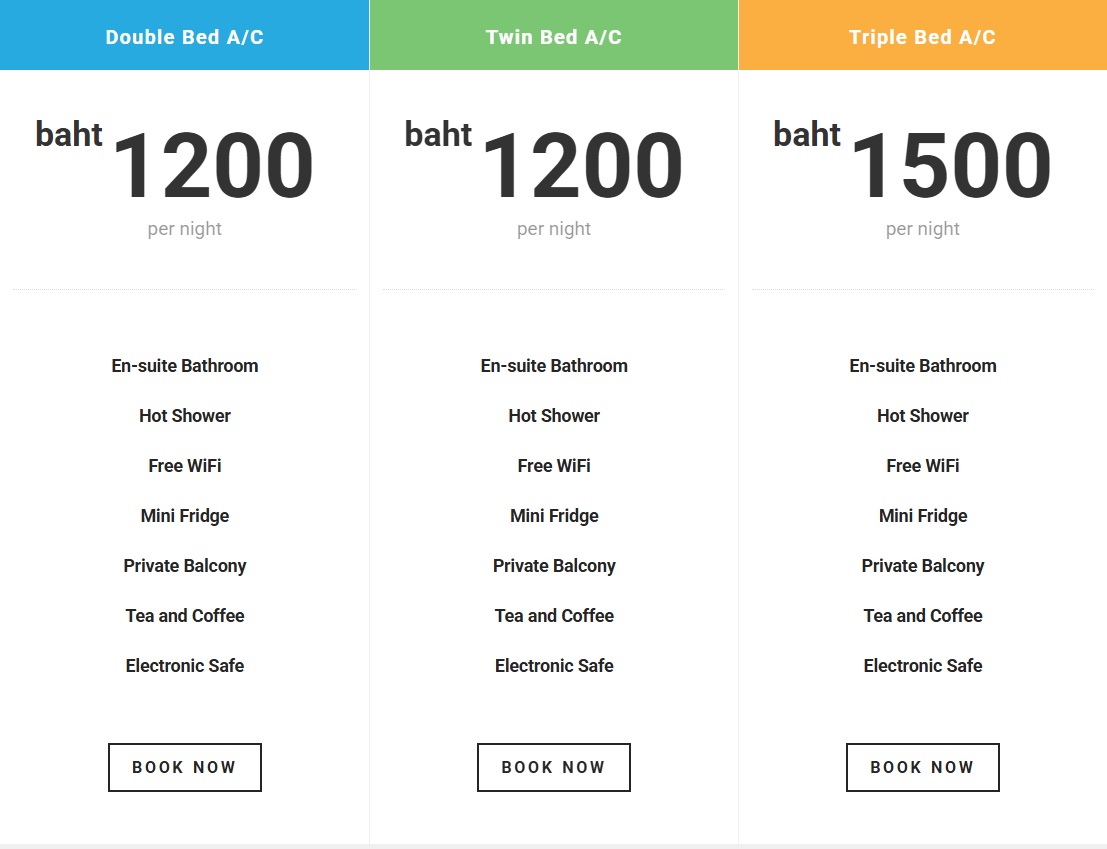This screenshot has width=1107, height=849.
Task: Click Mini Fridge in Double Bed column
Action: [x=185, y=516]
